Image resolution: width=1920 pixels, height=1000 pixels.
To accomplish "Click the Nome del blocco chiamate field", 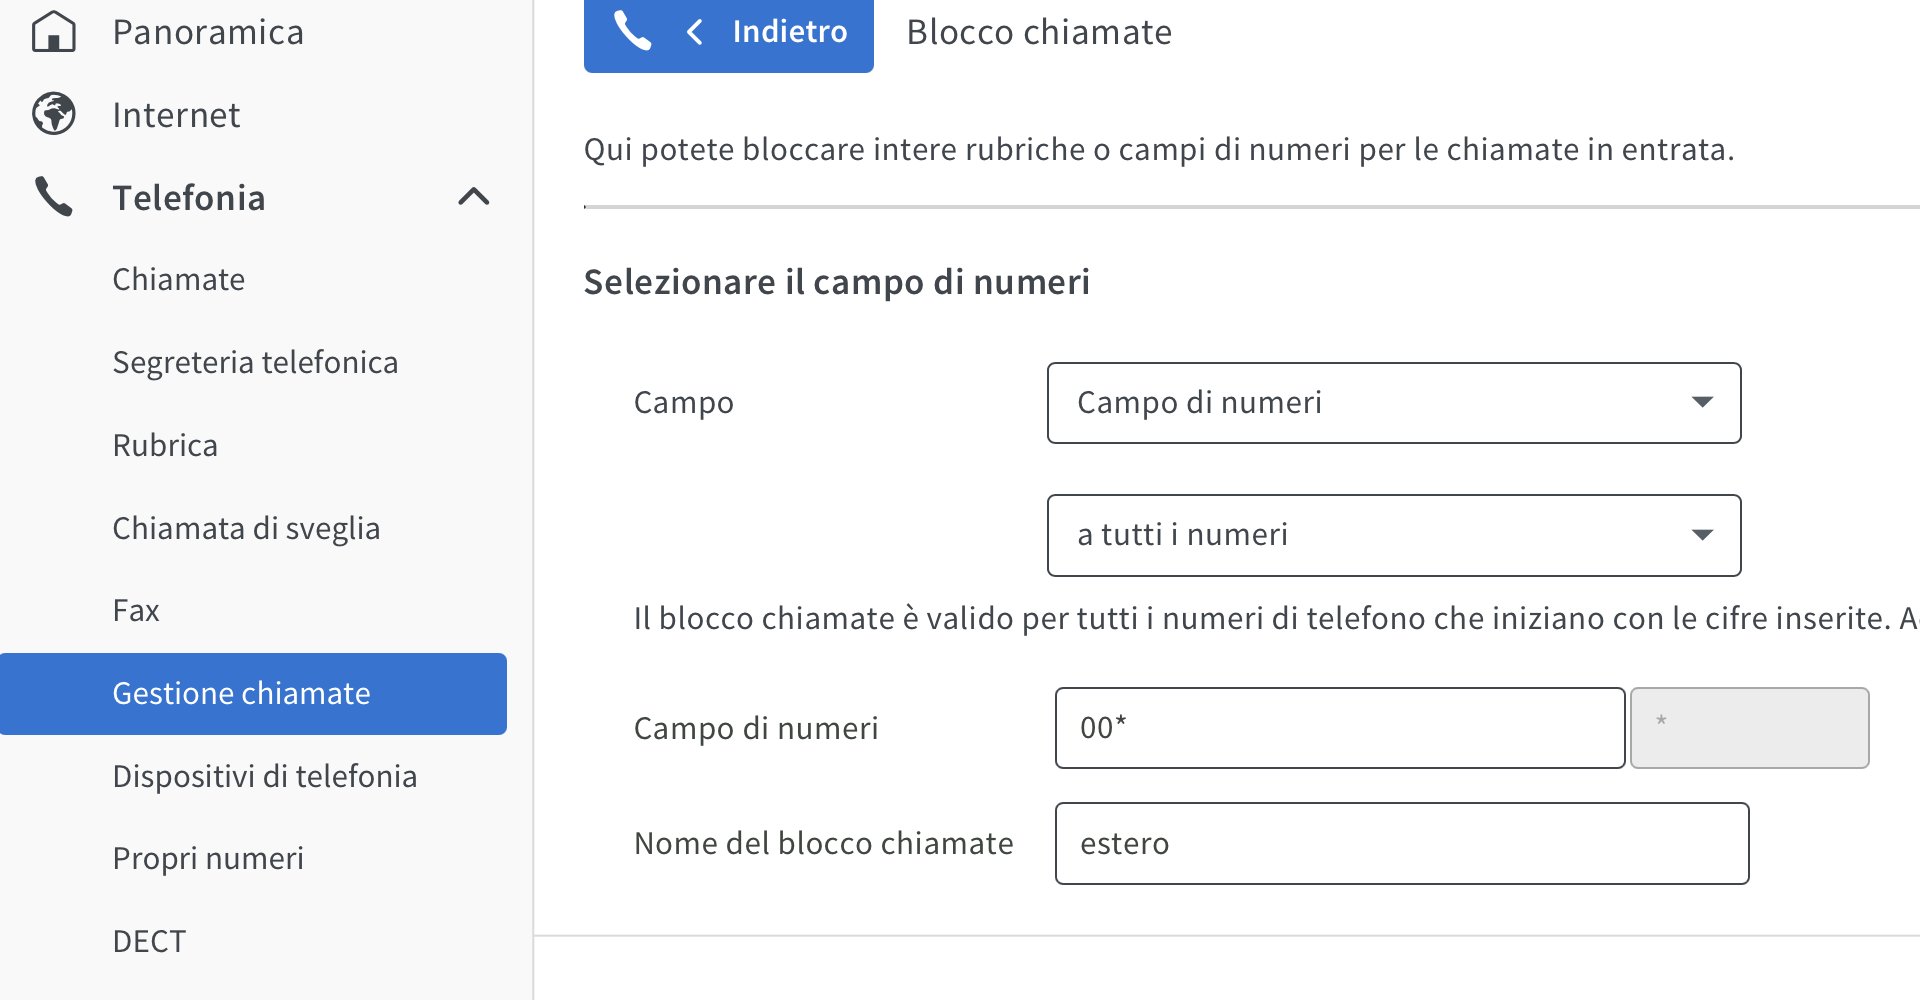I will (x=1401, y=843).
